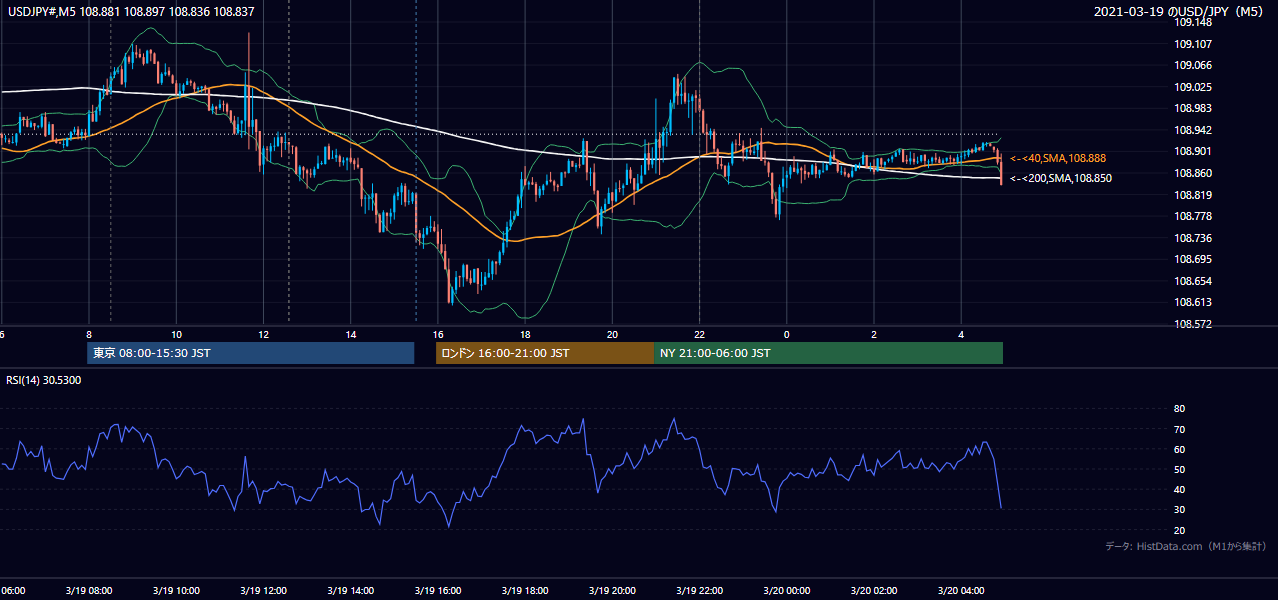Select the 200 SMA 108.850 label
Viewport: 1278px width, 600px height.
click(1061, 178)
